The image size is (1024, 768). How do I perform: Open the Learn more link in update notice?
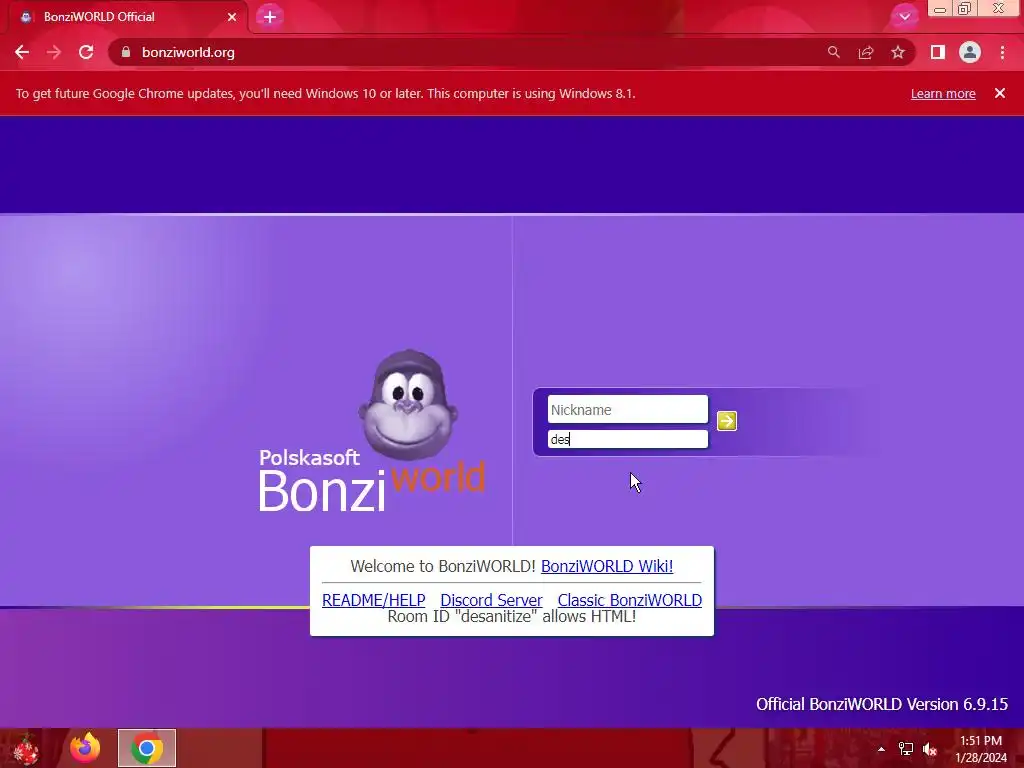coord(943,93)
